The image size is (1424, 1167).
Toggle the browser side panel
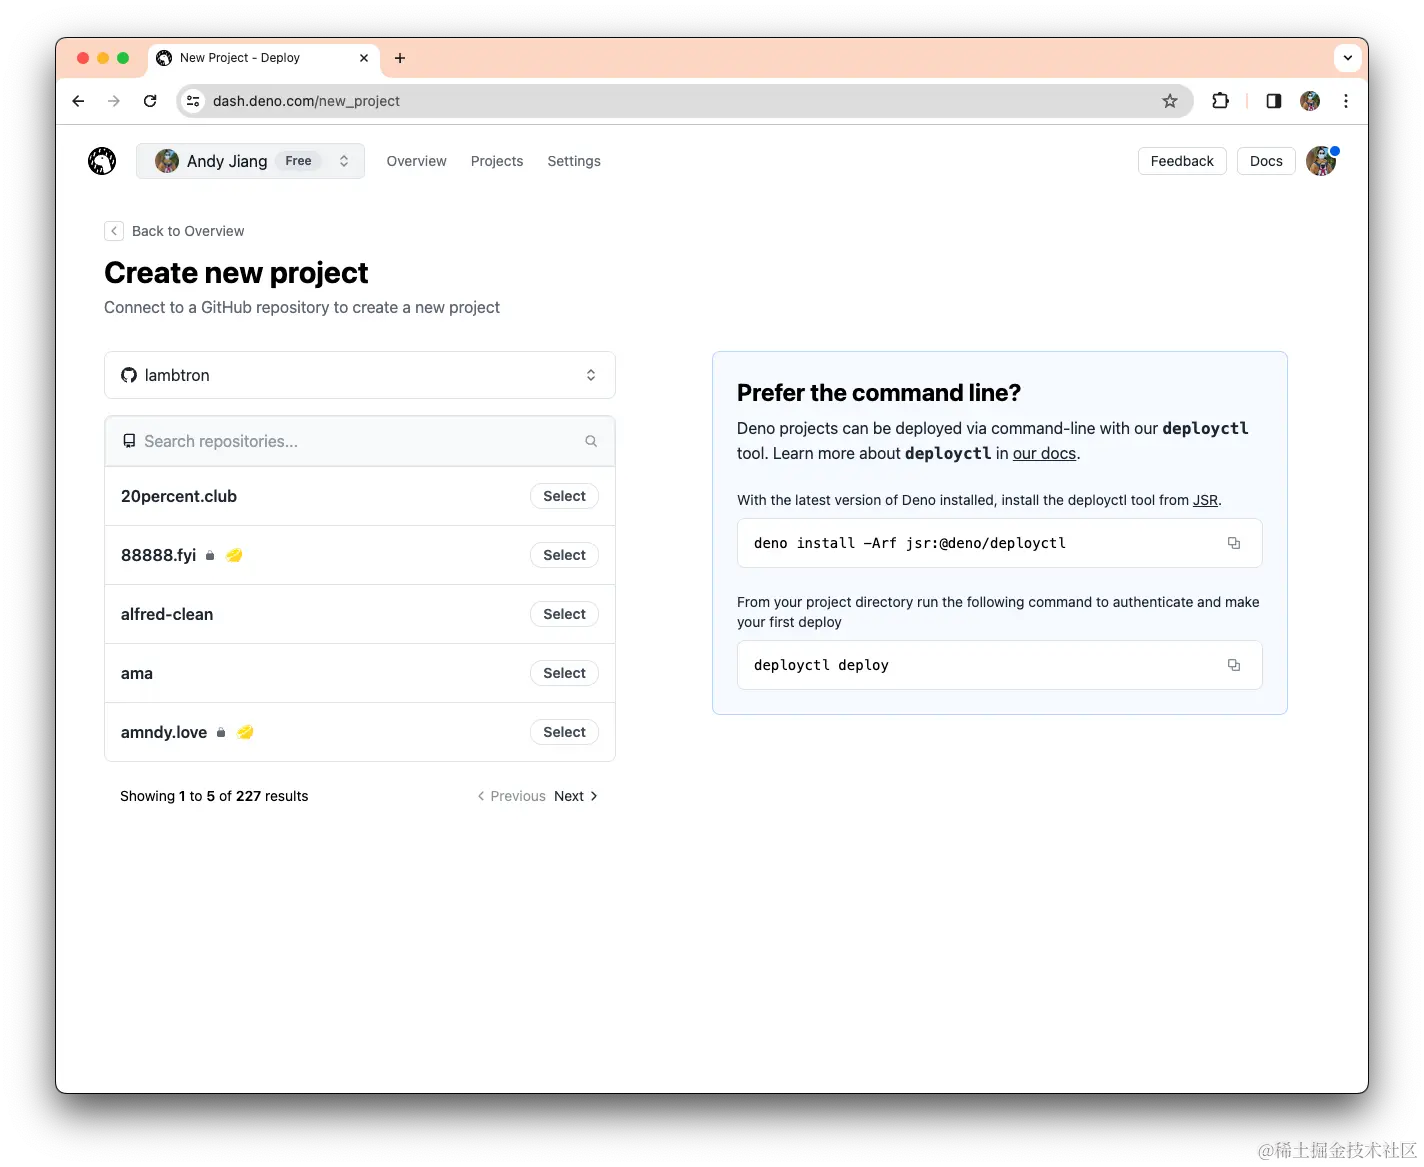[x=1274, y=101]
